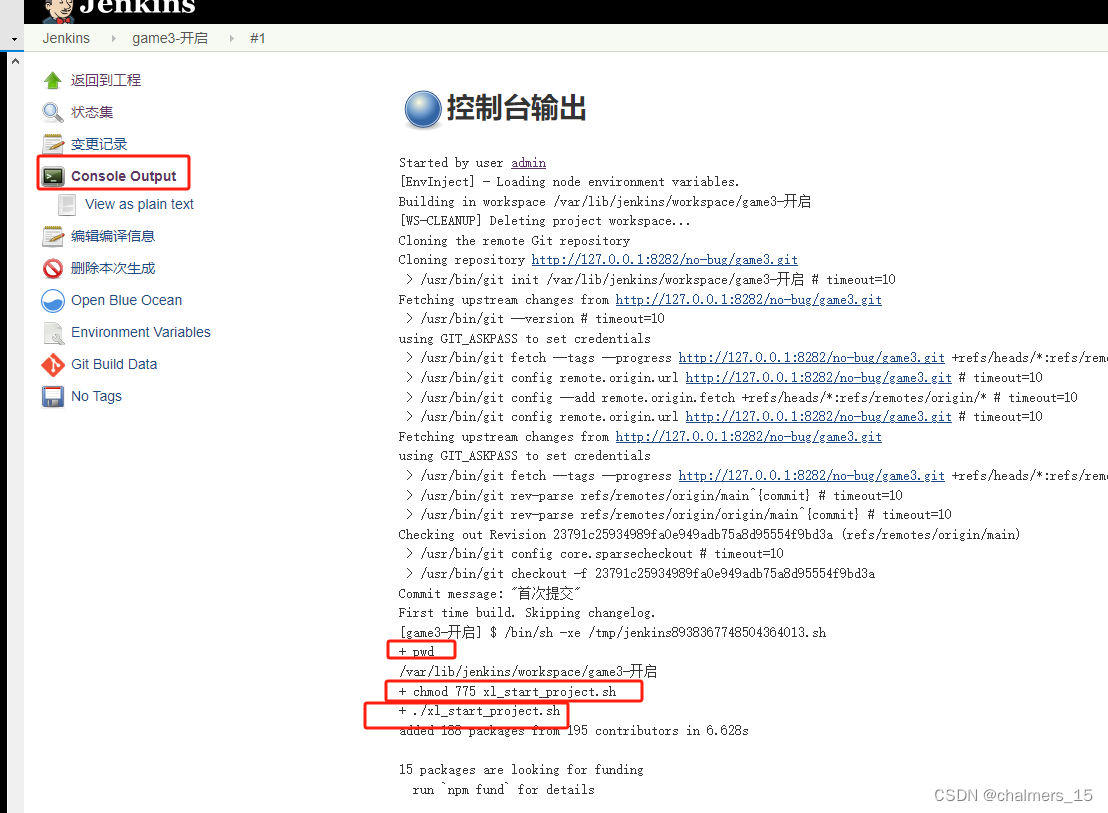The image size is (1108, 813).
Task: Select 删除本次生成 in sidebar
Action: coord(113,268)
